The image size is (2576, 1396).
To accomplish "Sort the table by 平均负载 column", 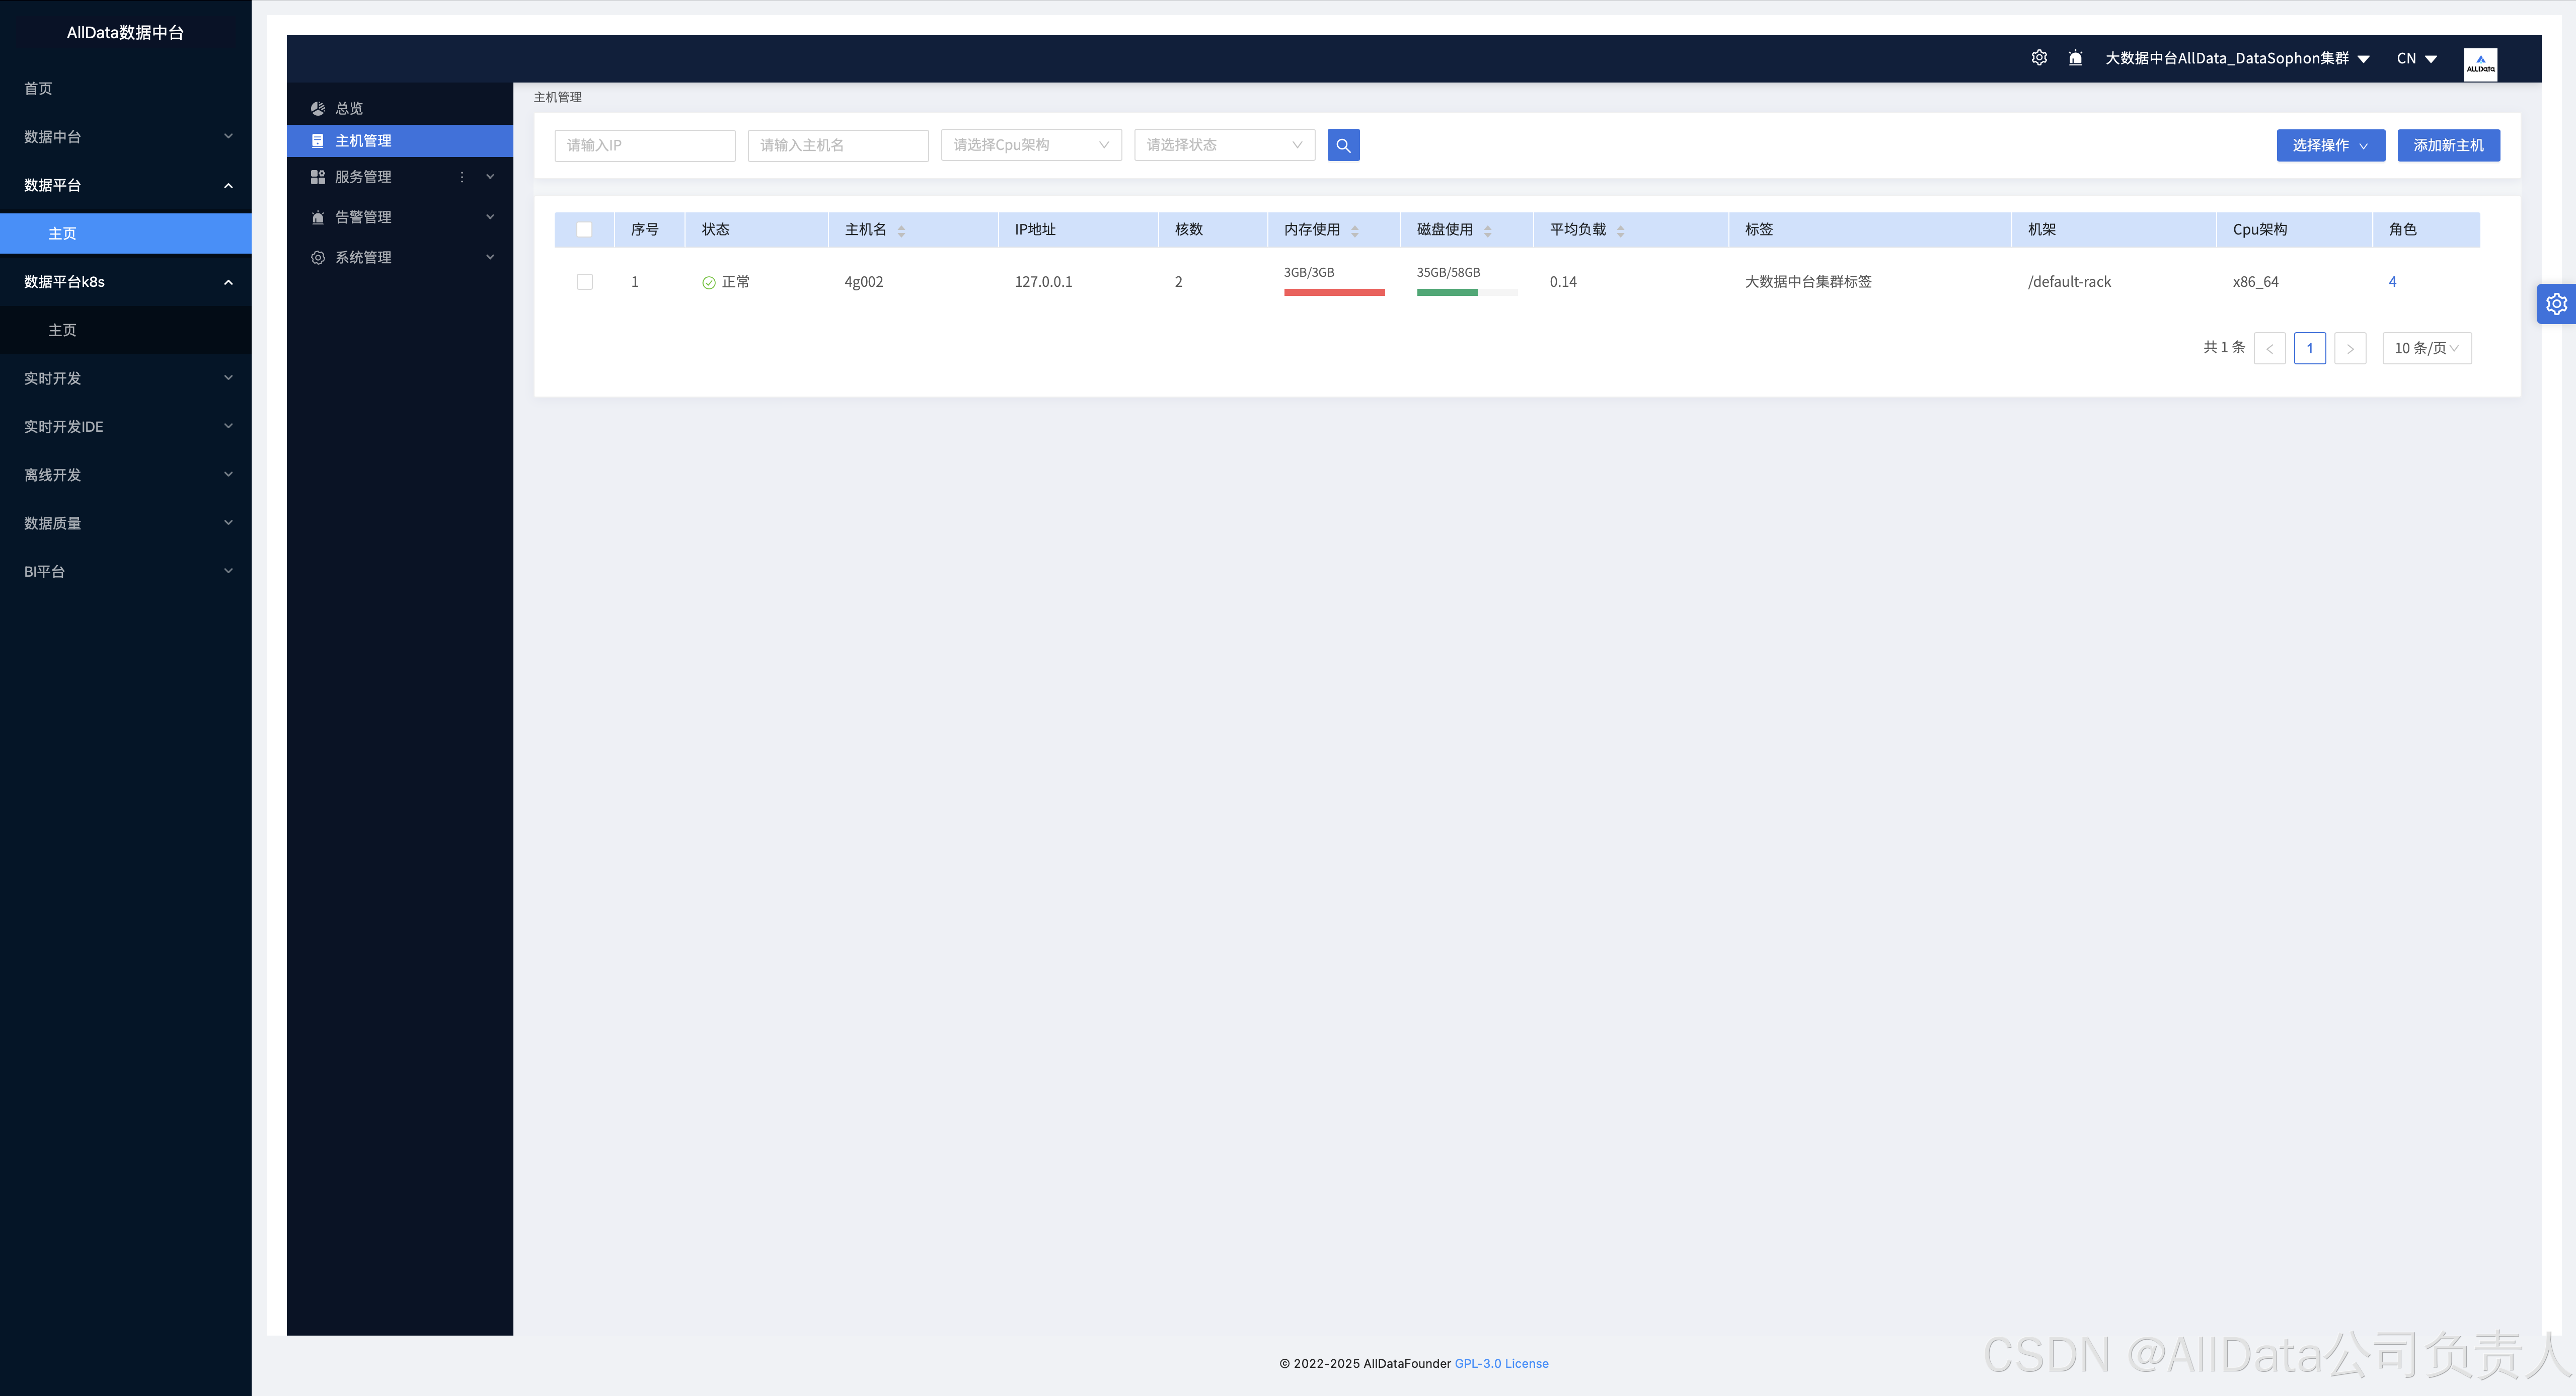I will coord(1620,230).
